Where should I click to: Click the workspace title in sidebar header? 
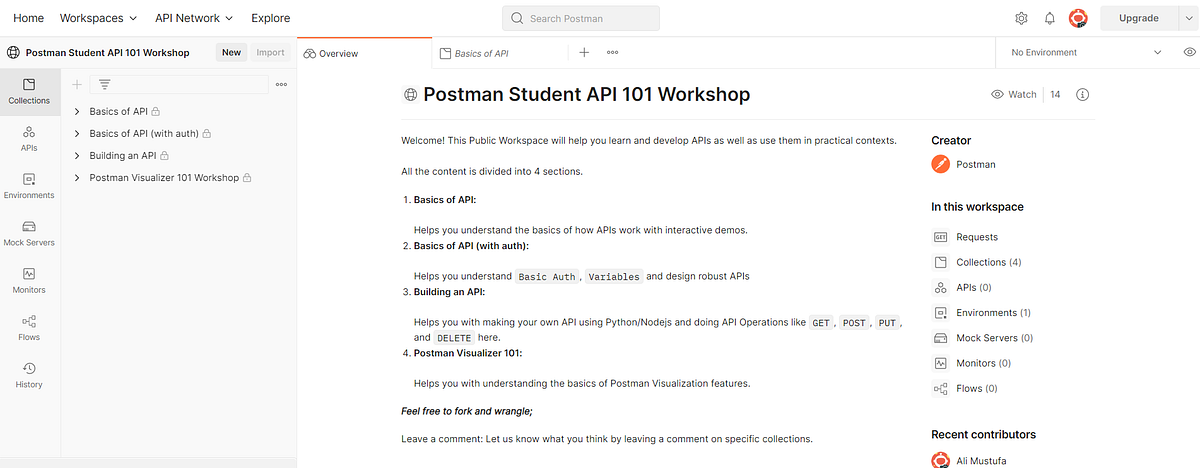(x=107, y=52)
